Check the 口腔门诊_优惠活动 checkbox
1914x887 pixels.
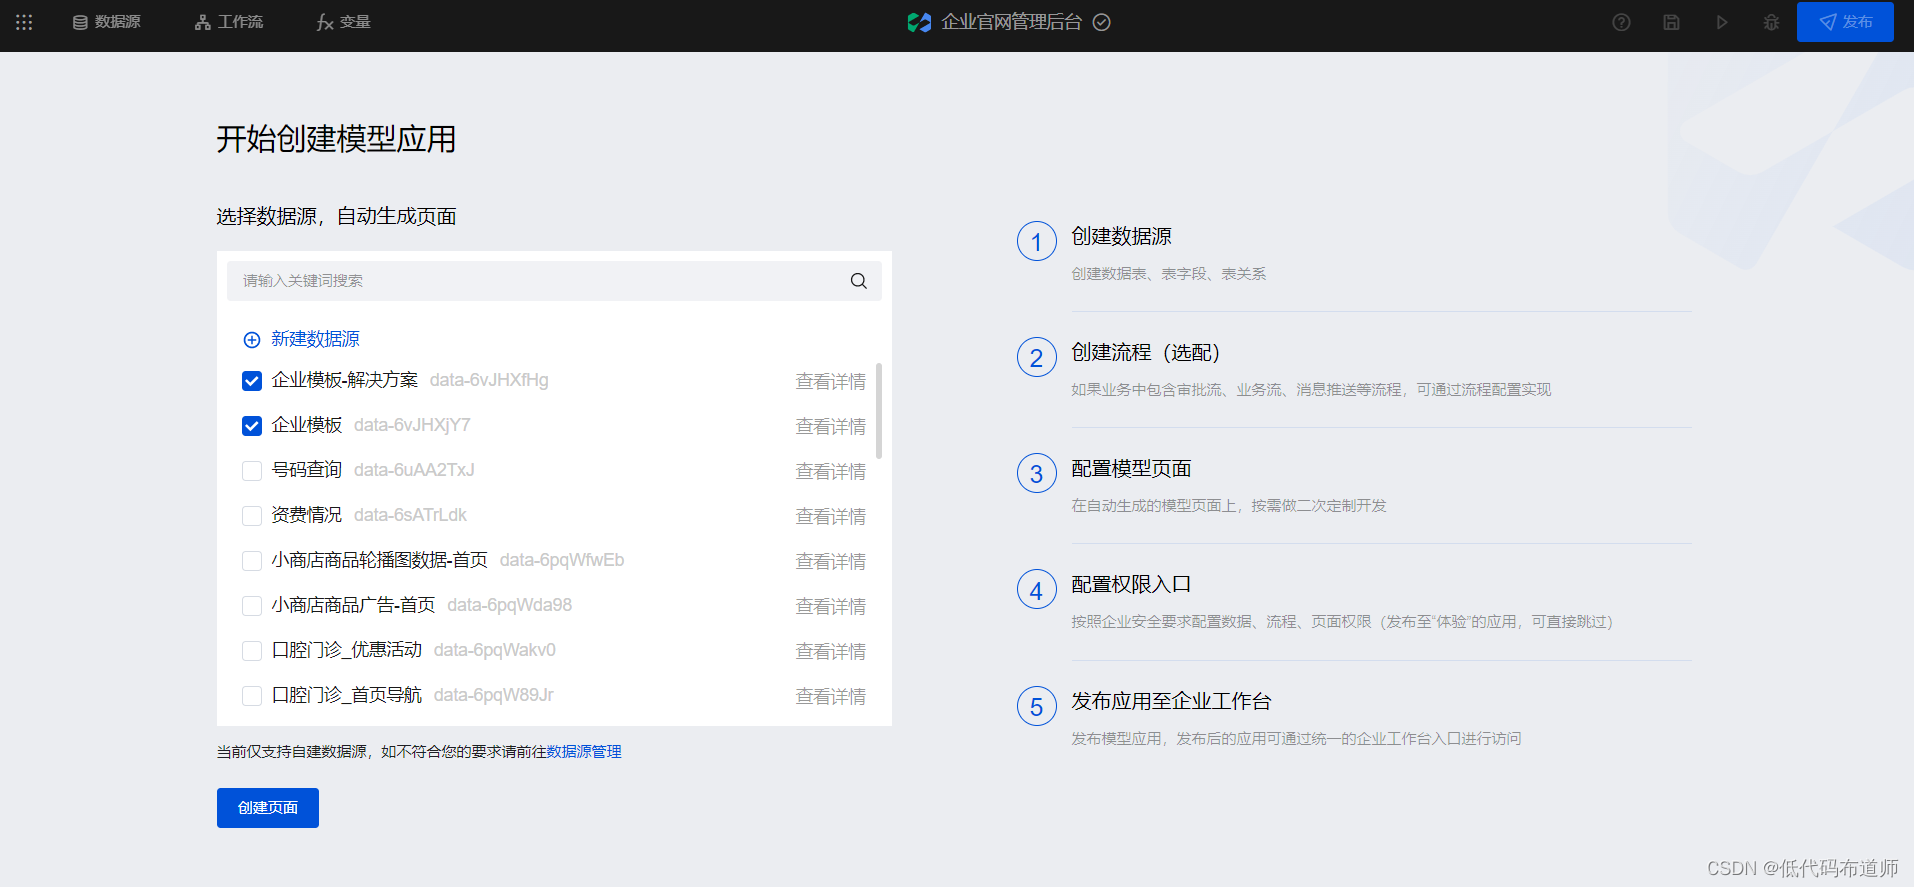tap(252, 651)
